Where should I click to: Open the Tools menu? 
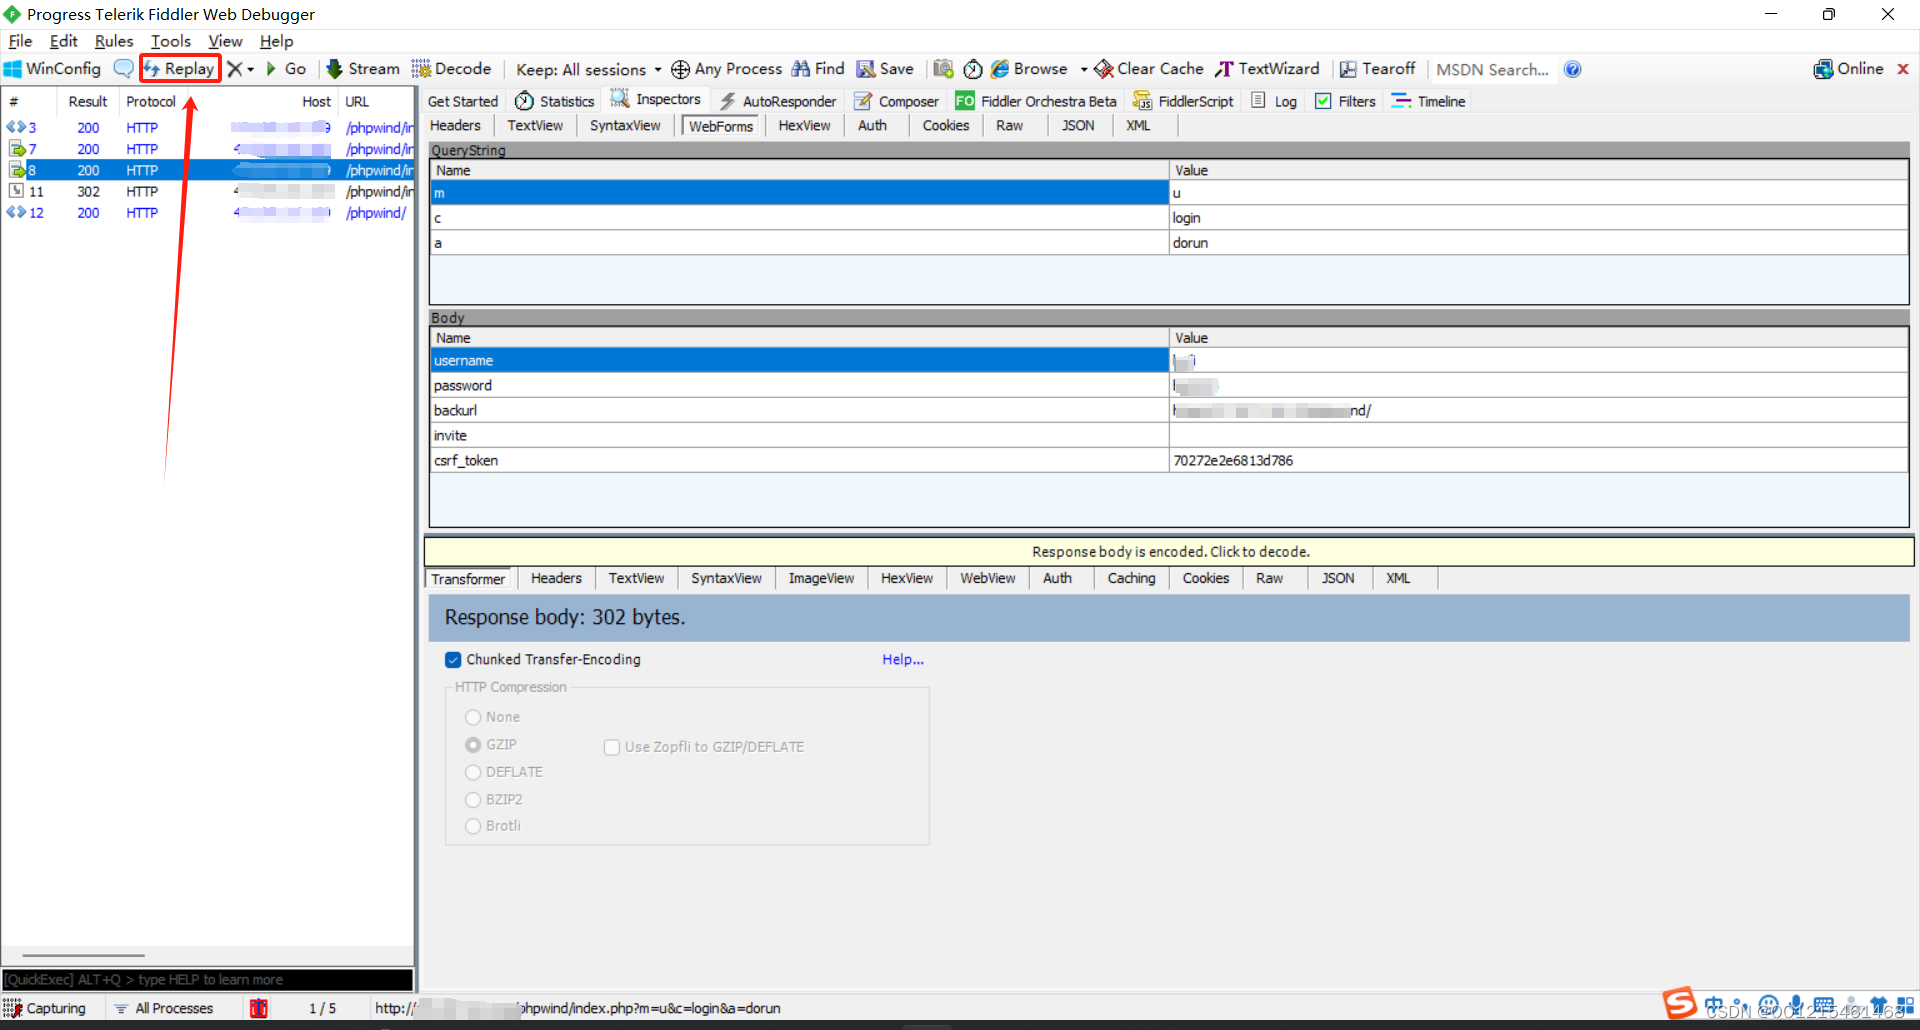click(171, 41)
